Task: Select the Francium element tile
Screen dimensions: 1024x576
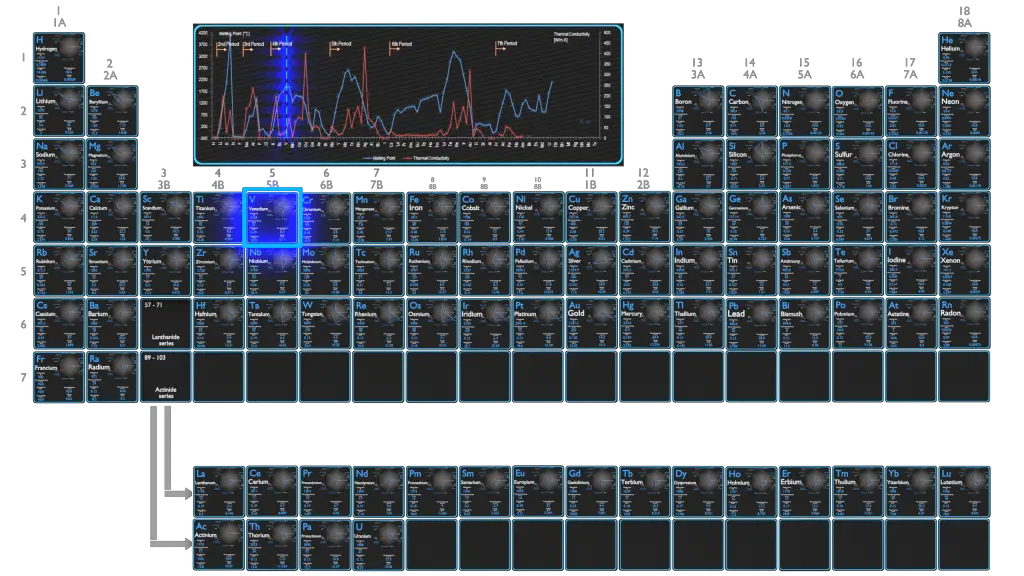Action: tap(59, 376)
